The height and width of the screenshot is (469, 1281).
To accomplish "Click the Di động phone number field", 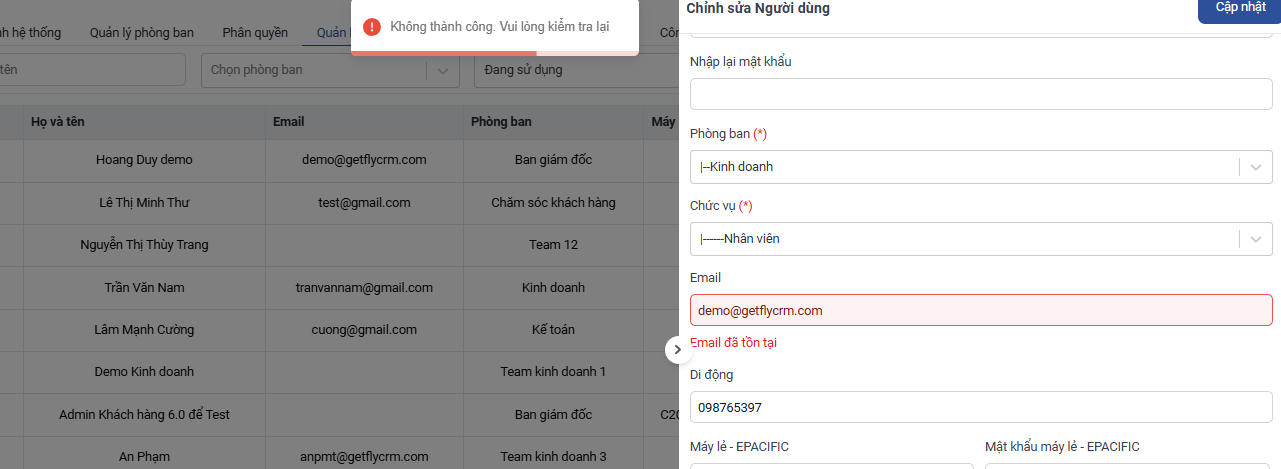I will tap(980, 407).
